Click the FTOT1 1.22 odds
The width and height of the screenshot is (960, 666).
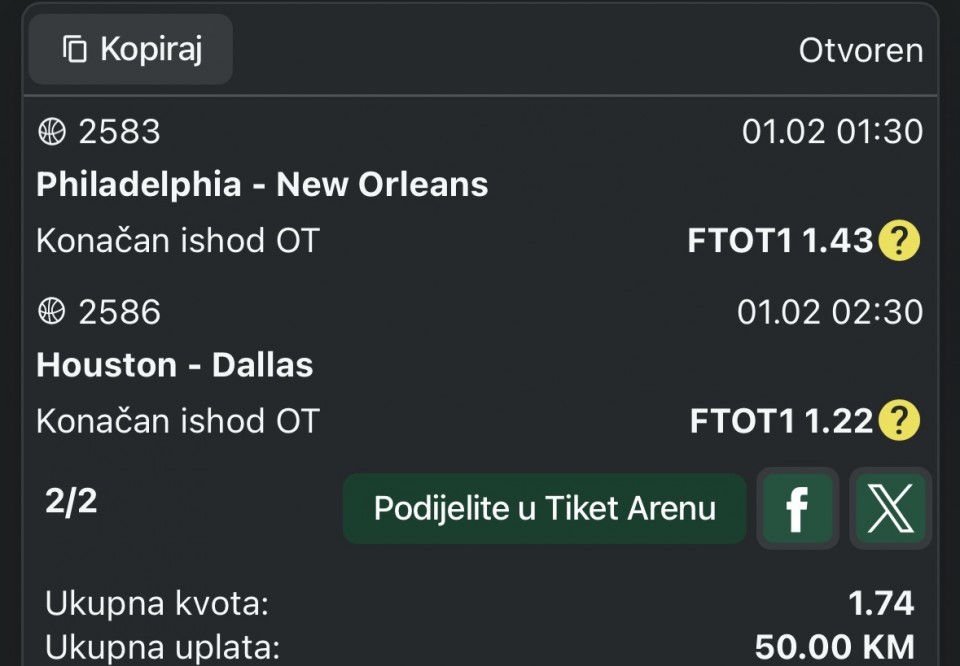coord(781,421)
